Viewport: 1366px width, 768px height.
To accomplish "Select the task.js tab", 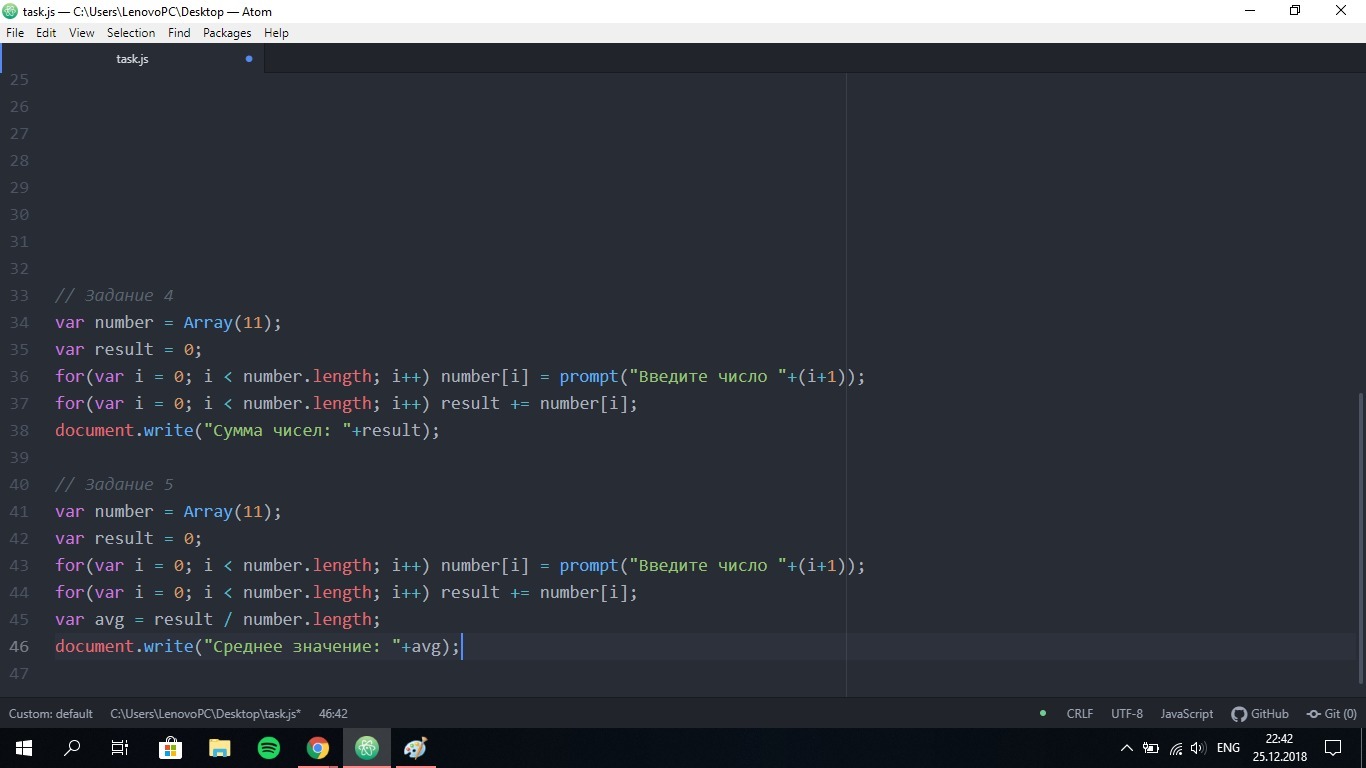I will [132, 59].
